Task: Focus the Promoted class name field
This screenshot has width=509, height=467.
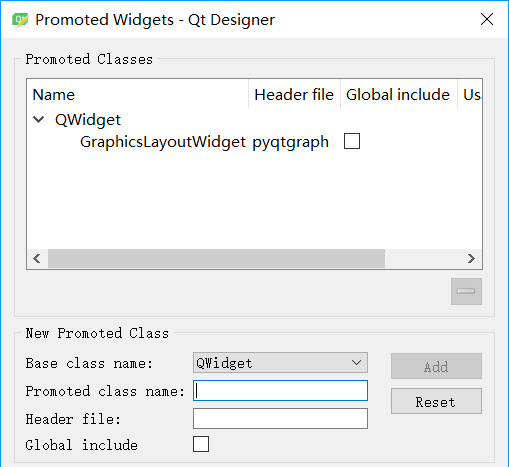Action: [x=280, y=391]
